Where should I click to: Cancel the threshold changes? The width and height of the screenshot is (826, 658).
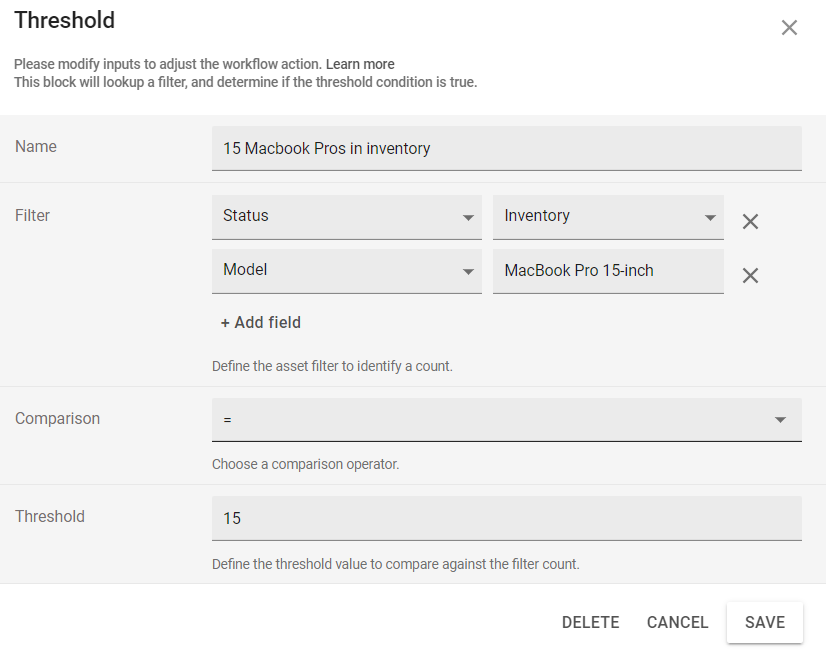(x=677, y=622)
